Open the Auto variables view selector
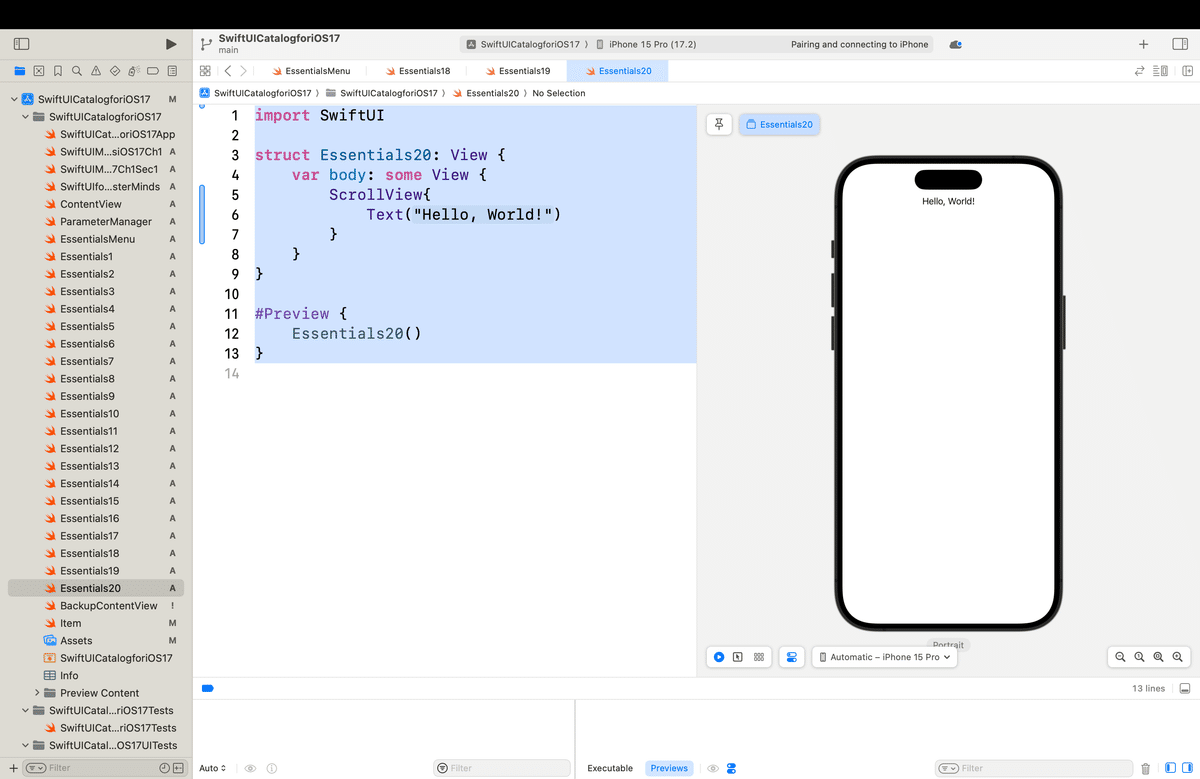Viewport: 1200px width, 779px height. (213, 768)
